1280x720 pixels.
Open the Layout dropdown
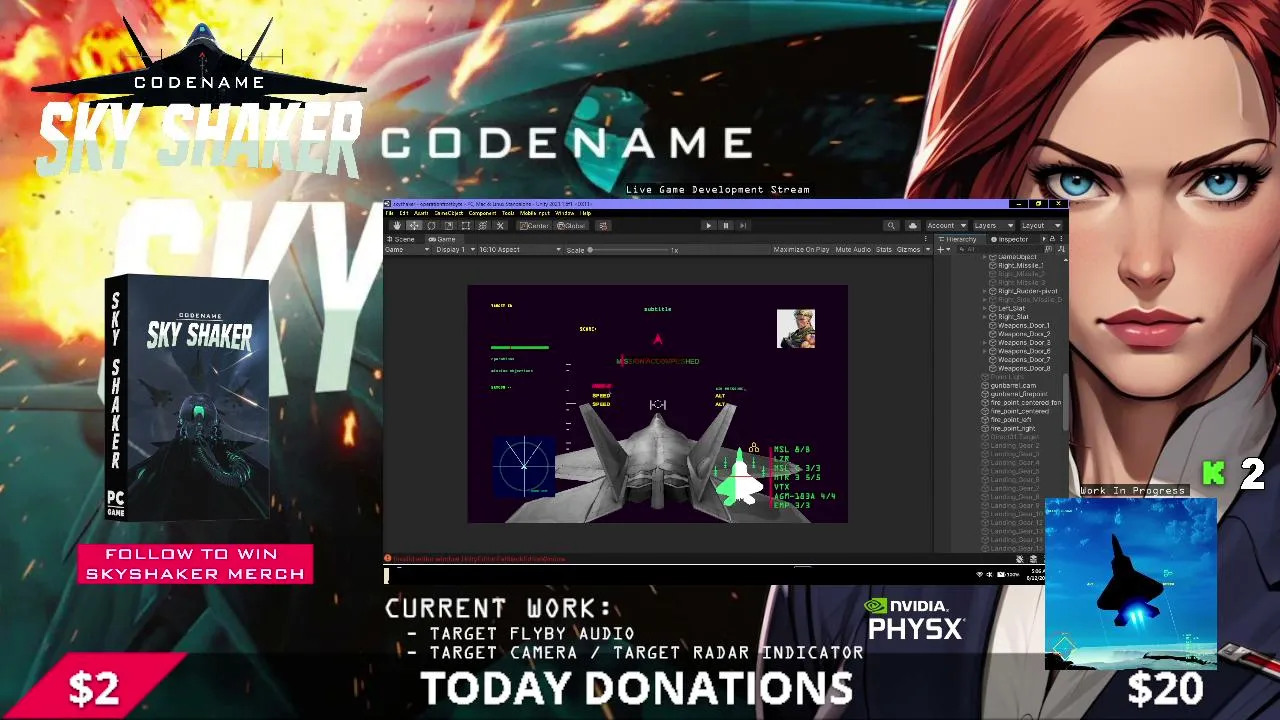pyautogui.click(x=1040, y=225)
